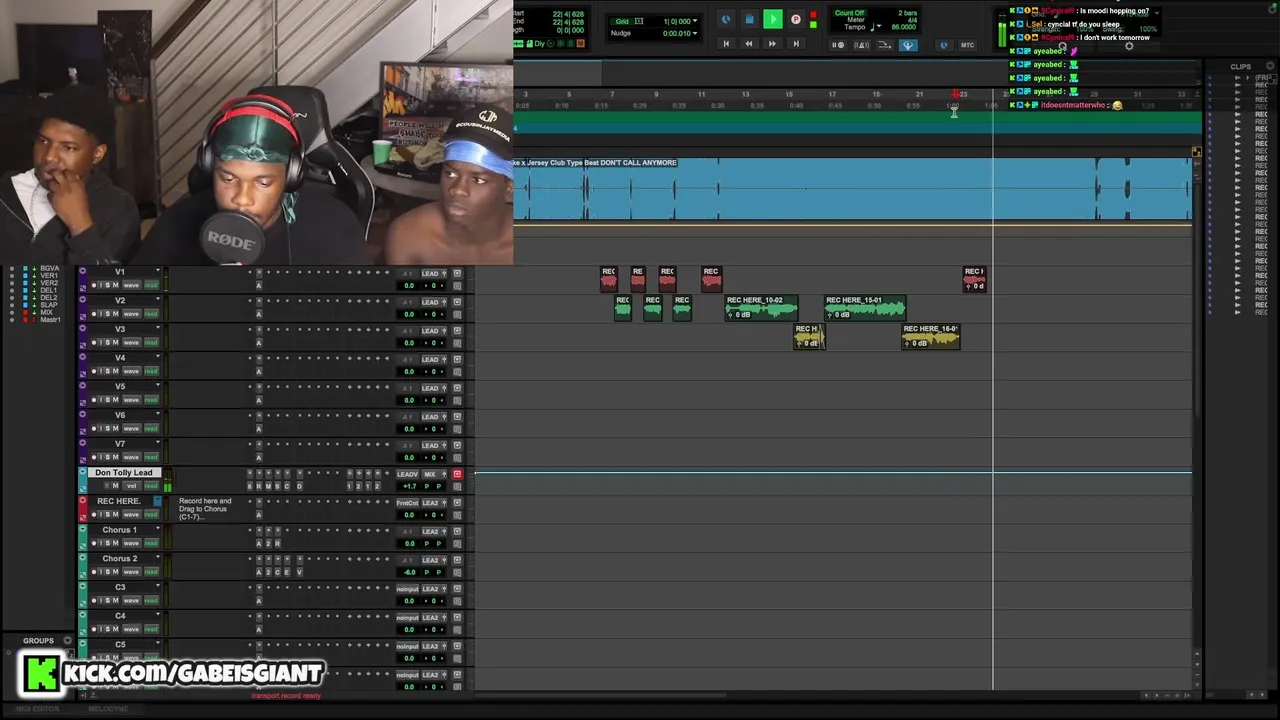
Task: Toggle the Online button left of Stop
Action: pyautogui.click(x=726, y=19)
